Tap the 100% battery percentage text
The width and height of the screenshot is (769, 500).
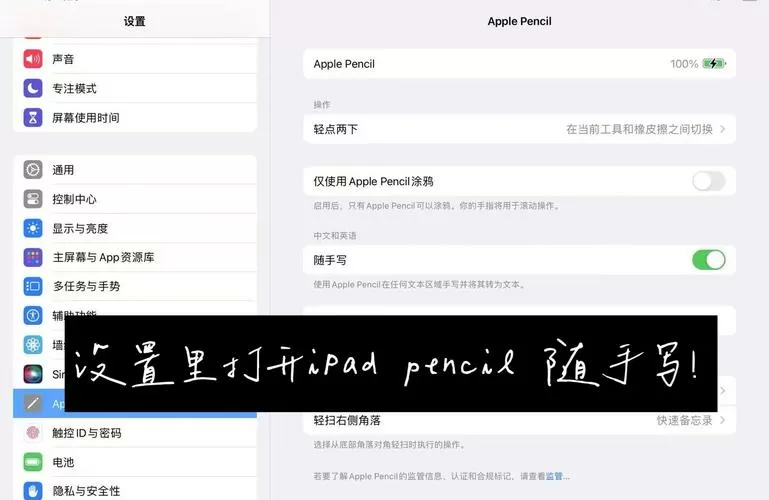tap(684, 64)
